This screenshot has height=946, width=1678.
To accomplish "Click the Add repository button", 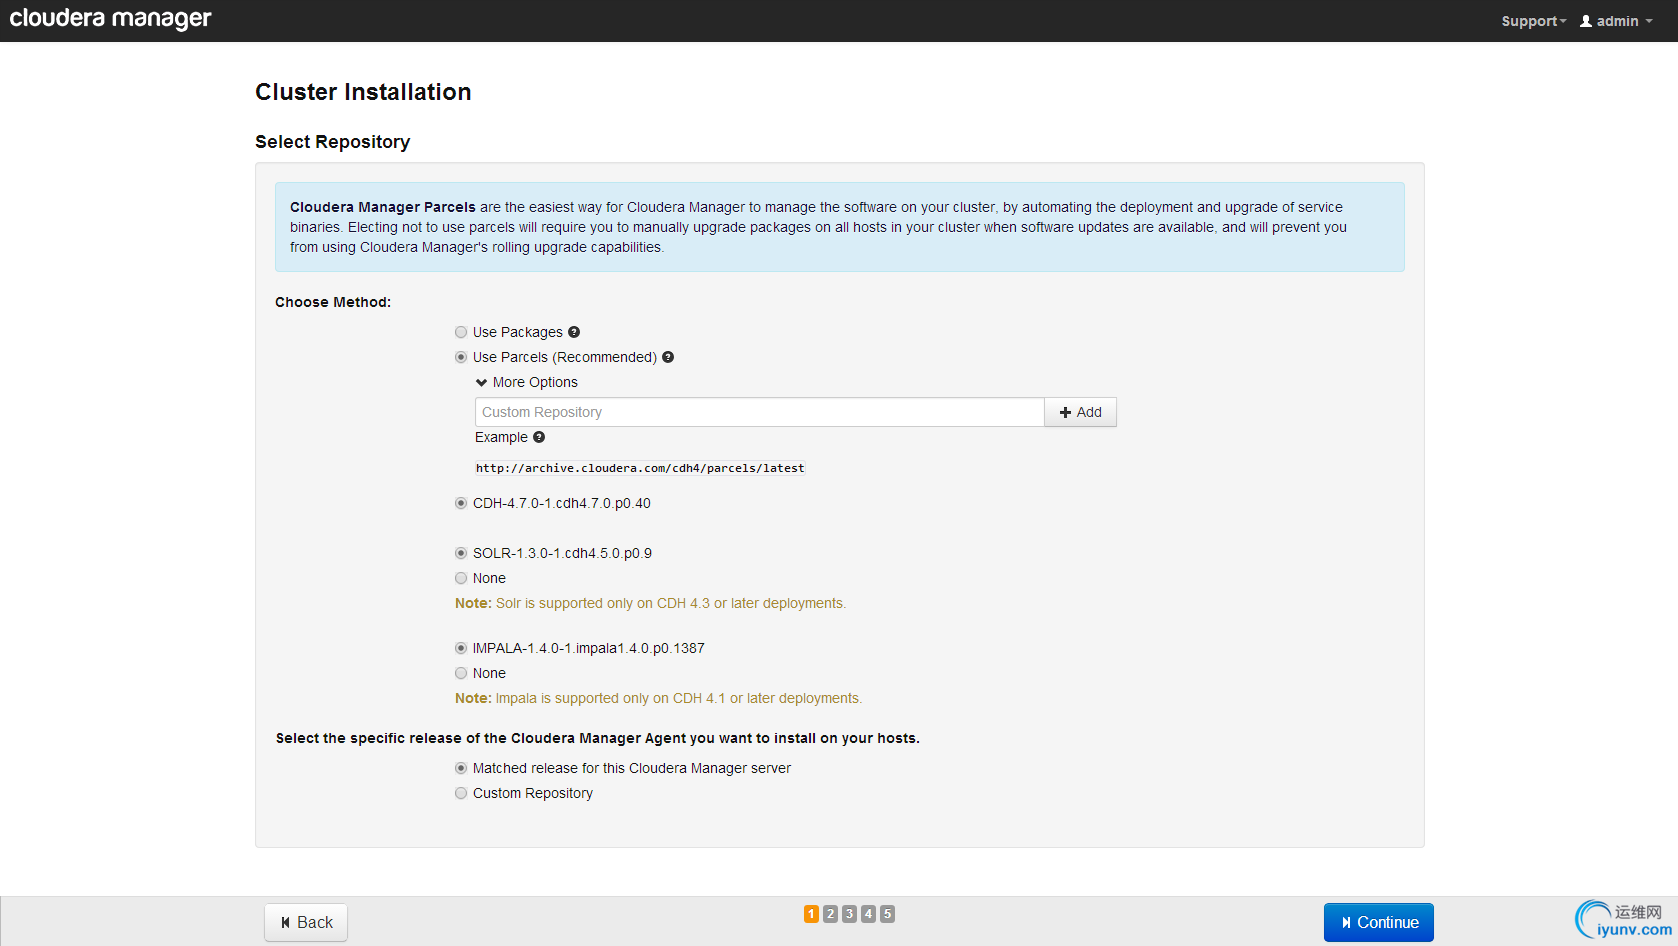I will click(1080, 412).
